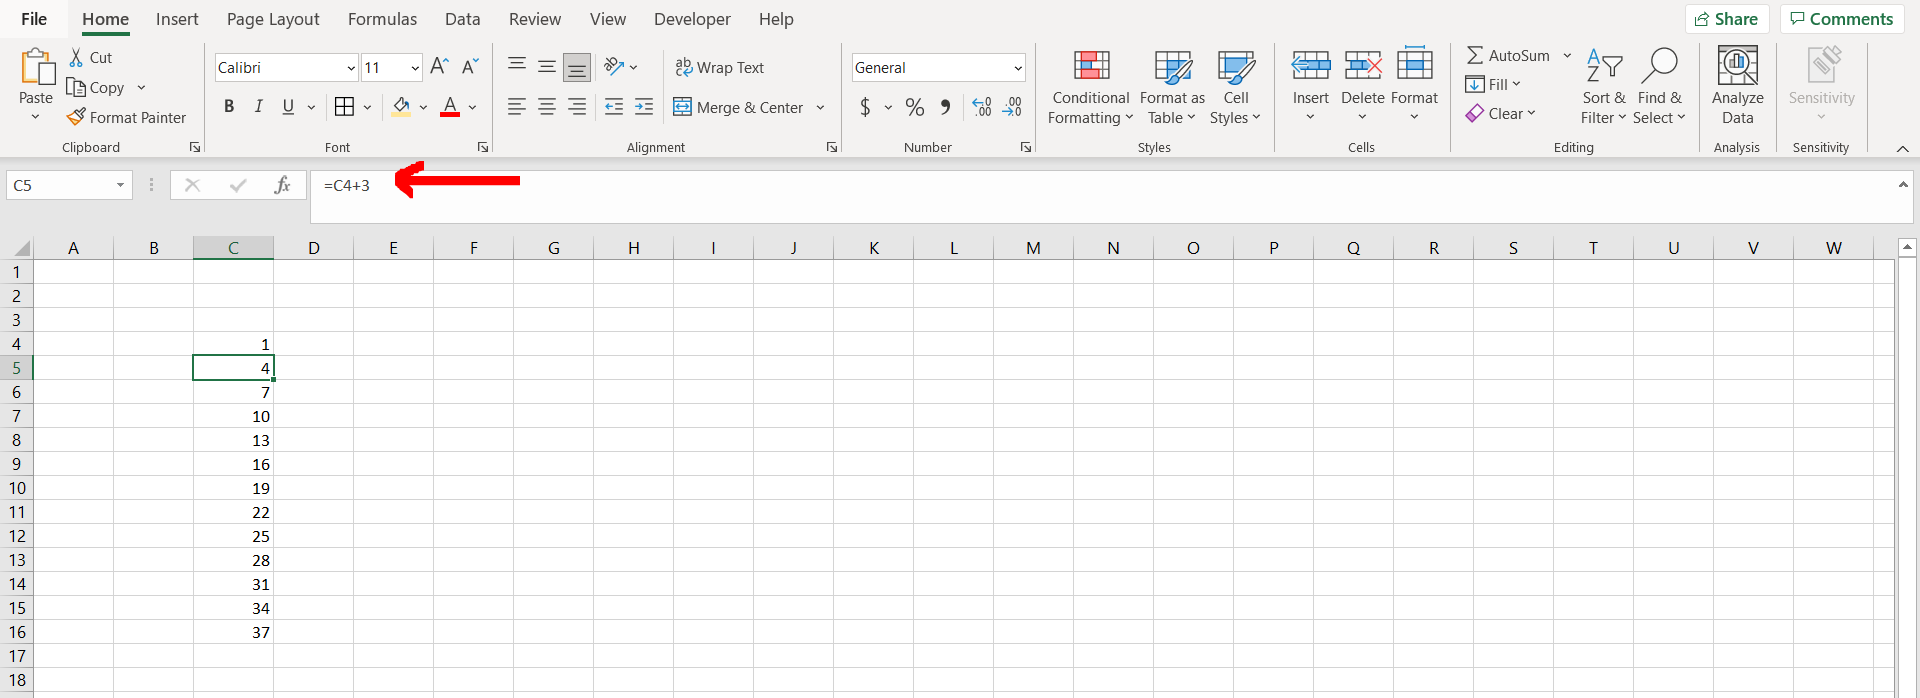Viewport: 1920px width, 698px height.
Task: Open the Calibri font name dropdown
Action: coord(351,68)
